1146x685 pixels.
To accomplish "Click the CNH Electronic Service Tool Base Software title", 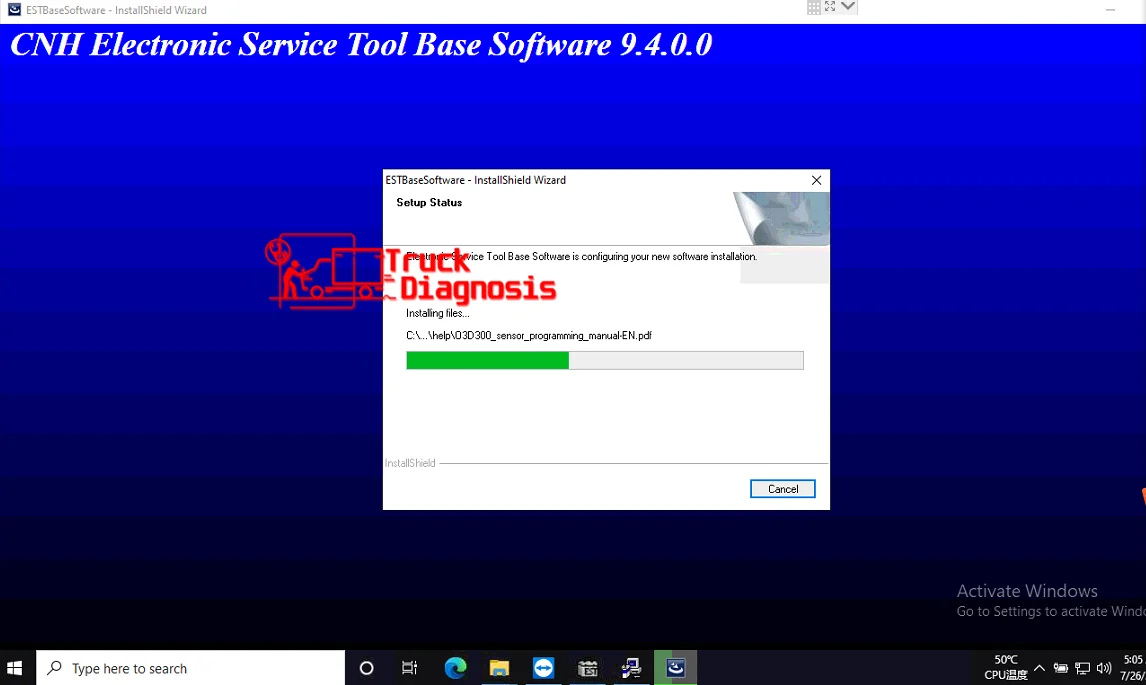I will pos(361,45).
